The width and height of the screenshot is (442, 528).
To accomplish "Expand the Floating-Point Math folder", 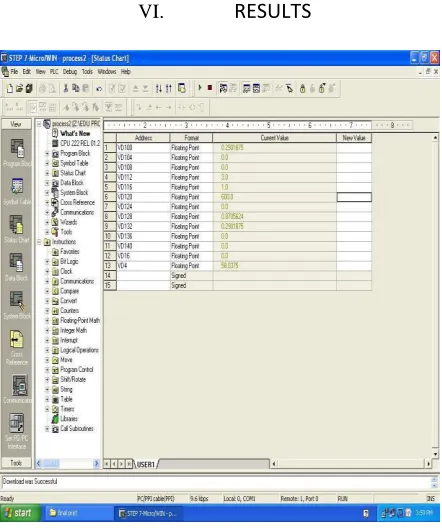I will click(47, 321).
